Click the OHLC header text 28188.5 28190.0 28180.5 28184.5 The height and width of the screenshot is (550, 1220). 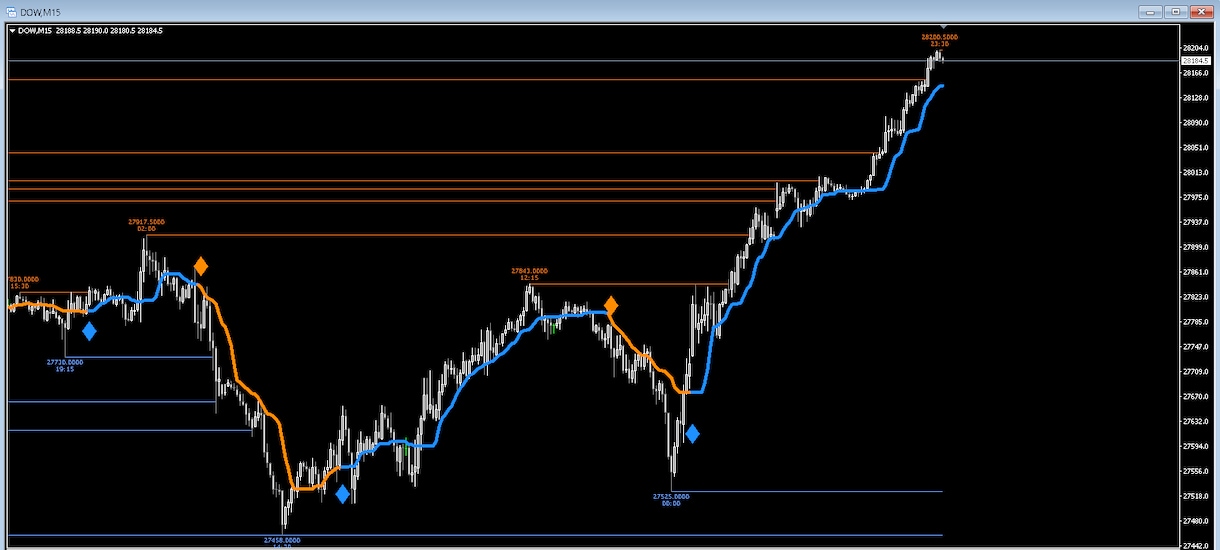point(111,31)
